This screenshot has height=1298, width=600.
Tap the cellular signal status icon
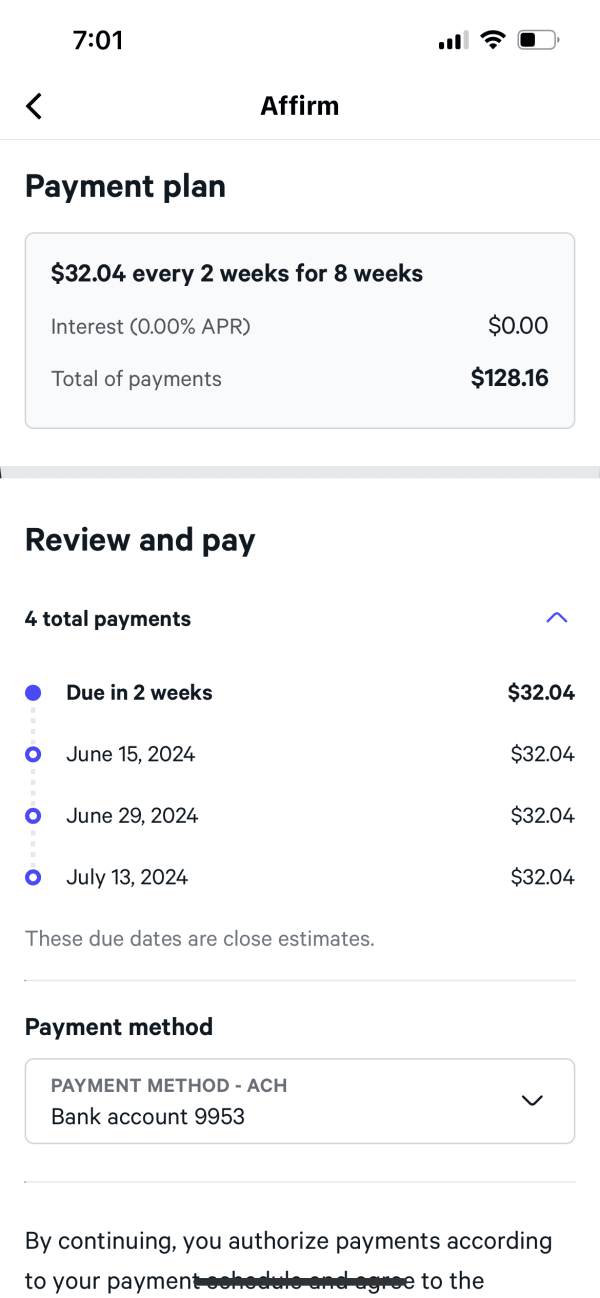tap(453, 41)
